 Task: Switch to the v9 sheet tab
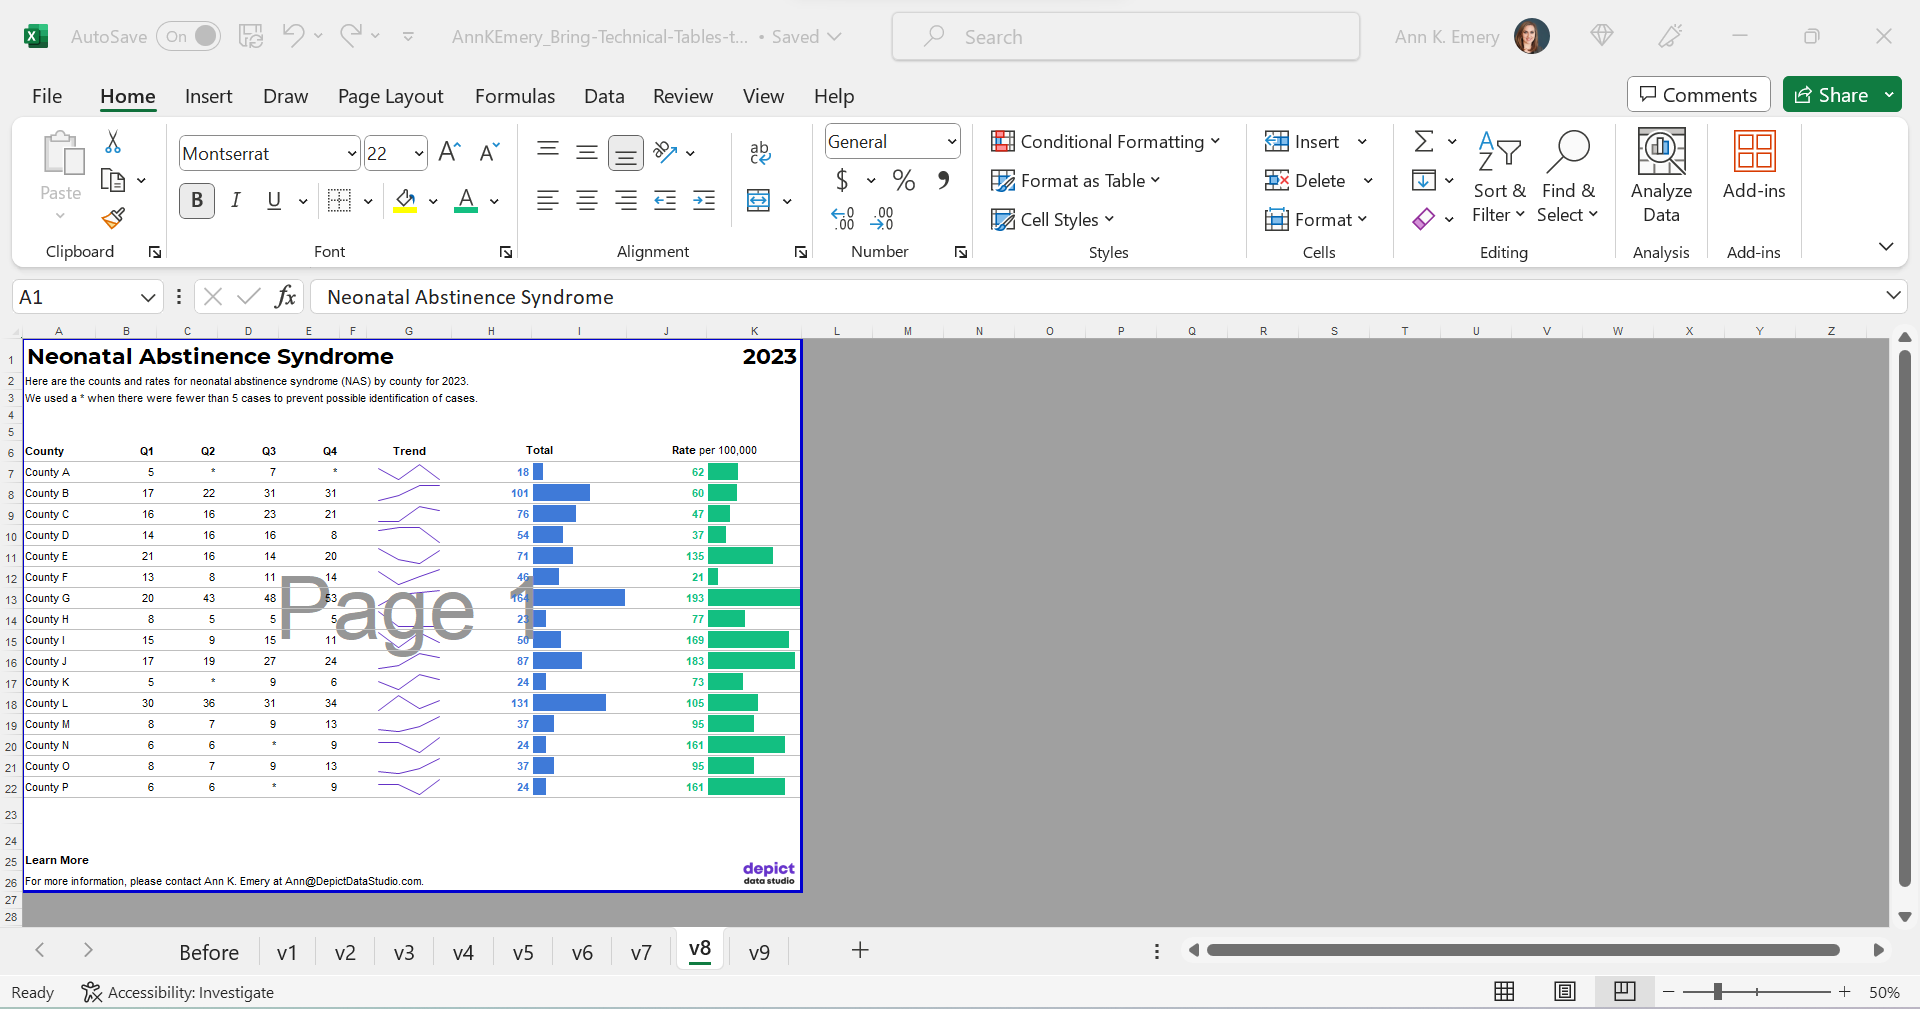pyautogui.click(x=759, y=952)
